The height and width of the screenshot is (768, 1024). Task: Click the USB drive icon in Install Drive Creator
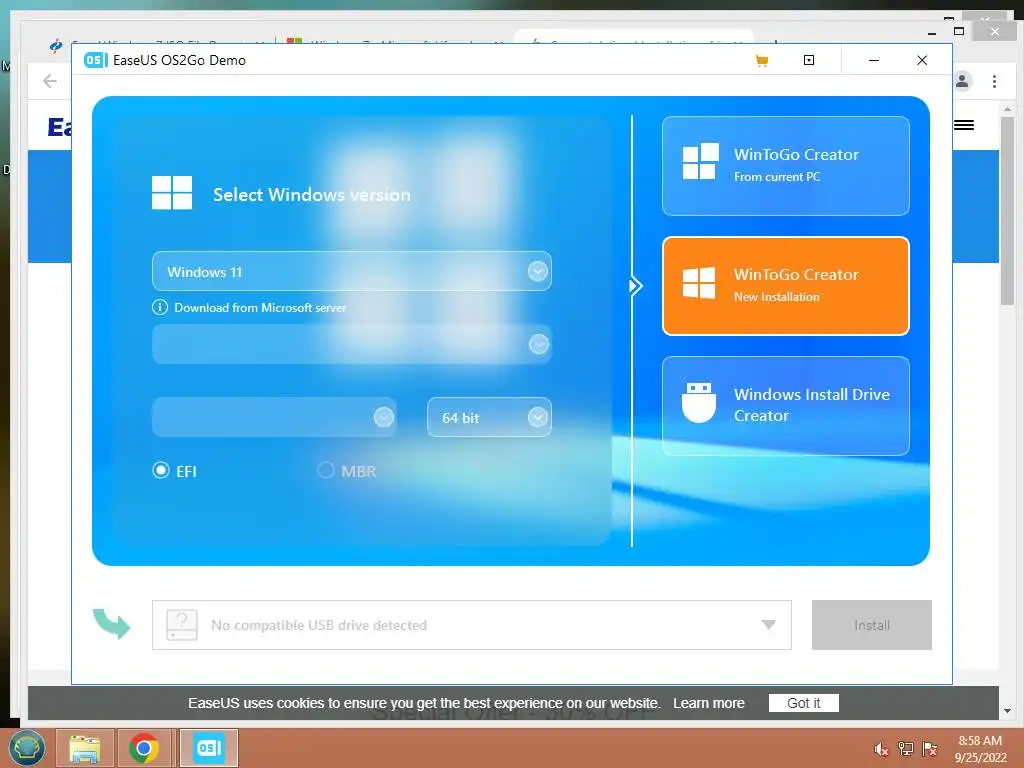pos(699,403)
